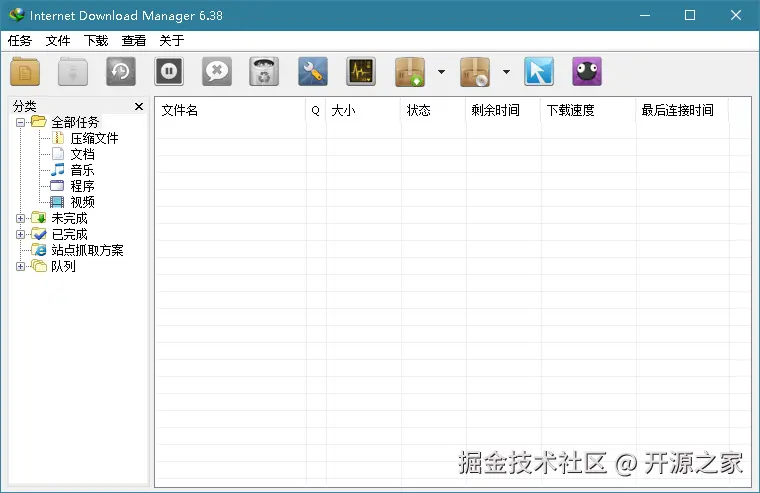Sort by 最后连接时间 column header
The width and height of the screenshot is (760, 493).
coord(682,111)
